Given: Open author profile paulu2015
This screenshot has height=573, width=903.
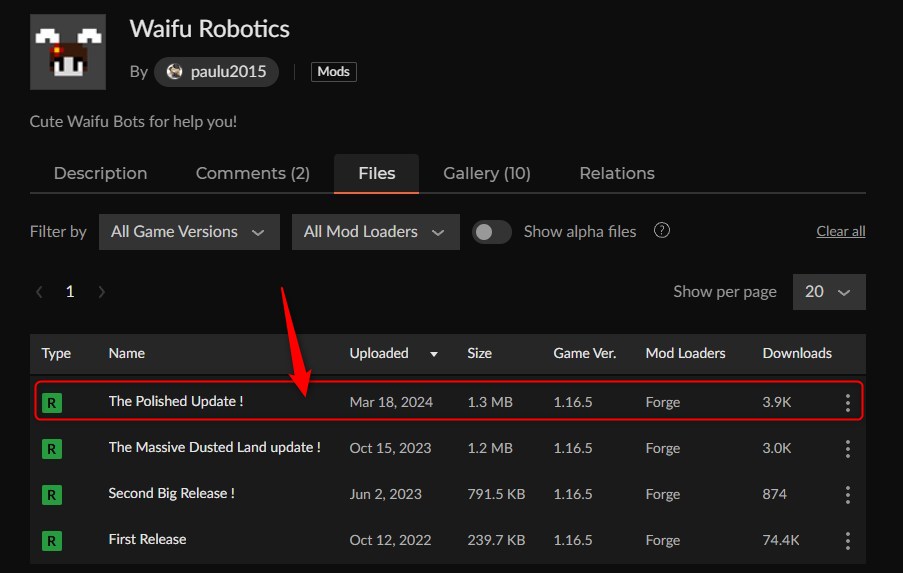Looking at the screenshot, I should [217, 72].
